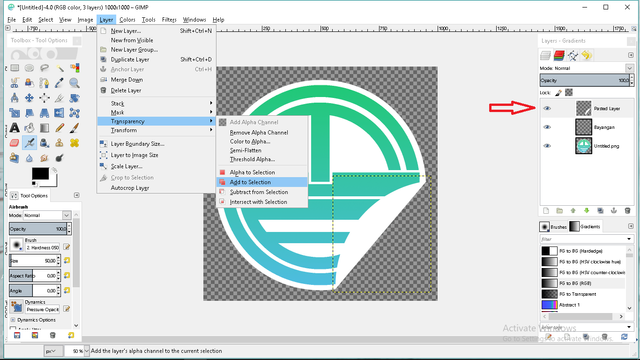Select the Clone stamp tool
640x360 pixels.
click(60, 143)
